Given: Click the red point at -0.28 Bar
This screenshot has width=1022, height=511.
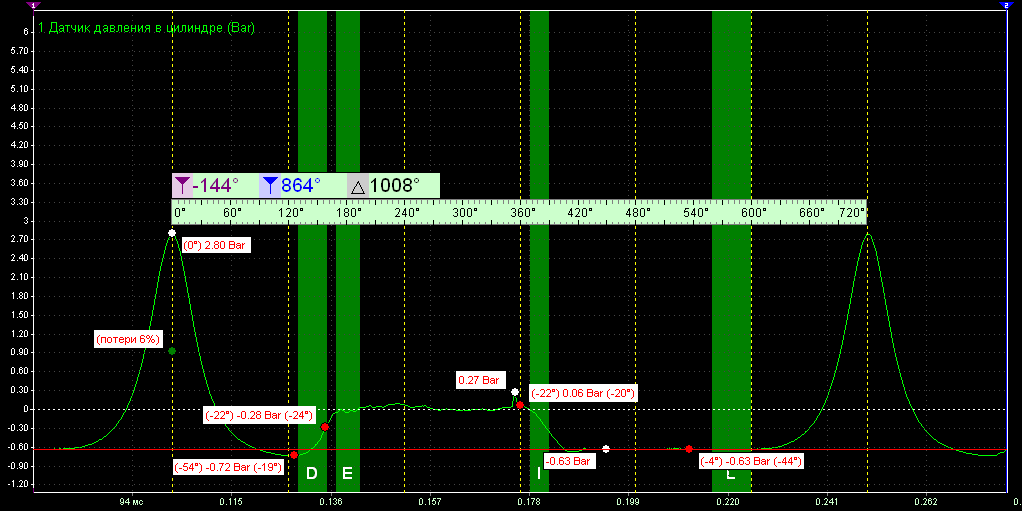Looking at the screenshot, I should point(325,427).
